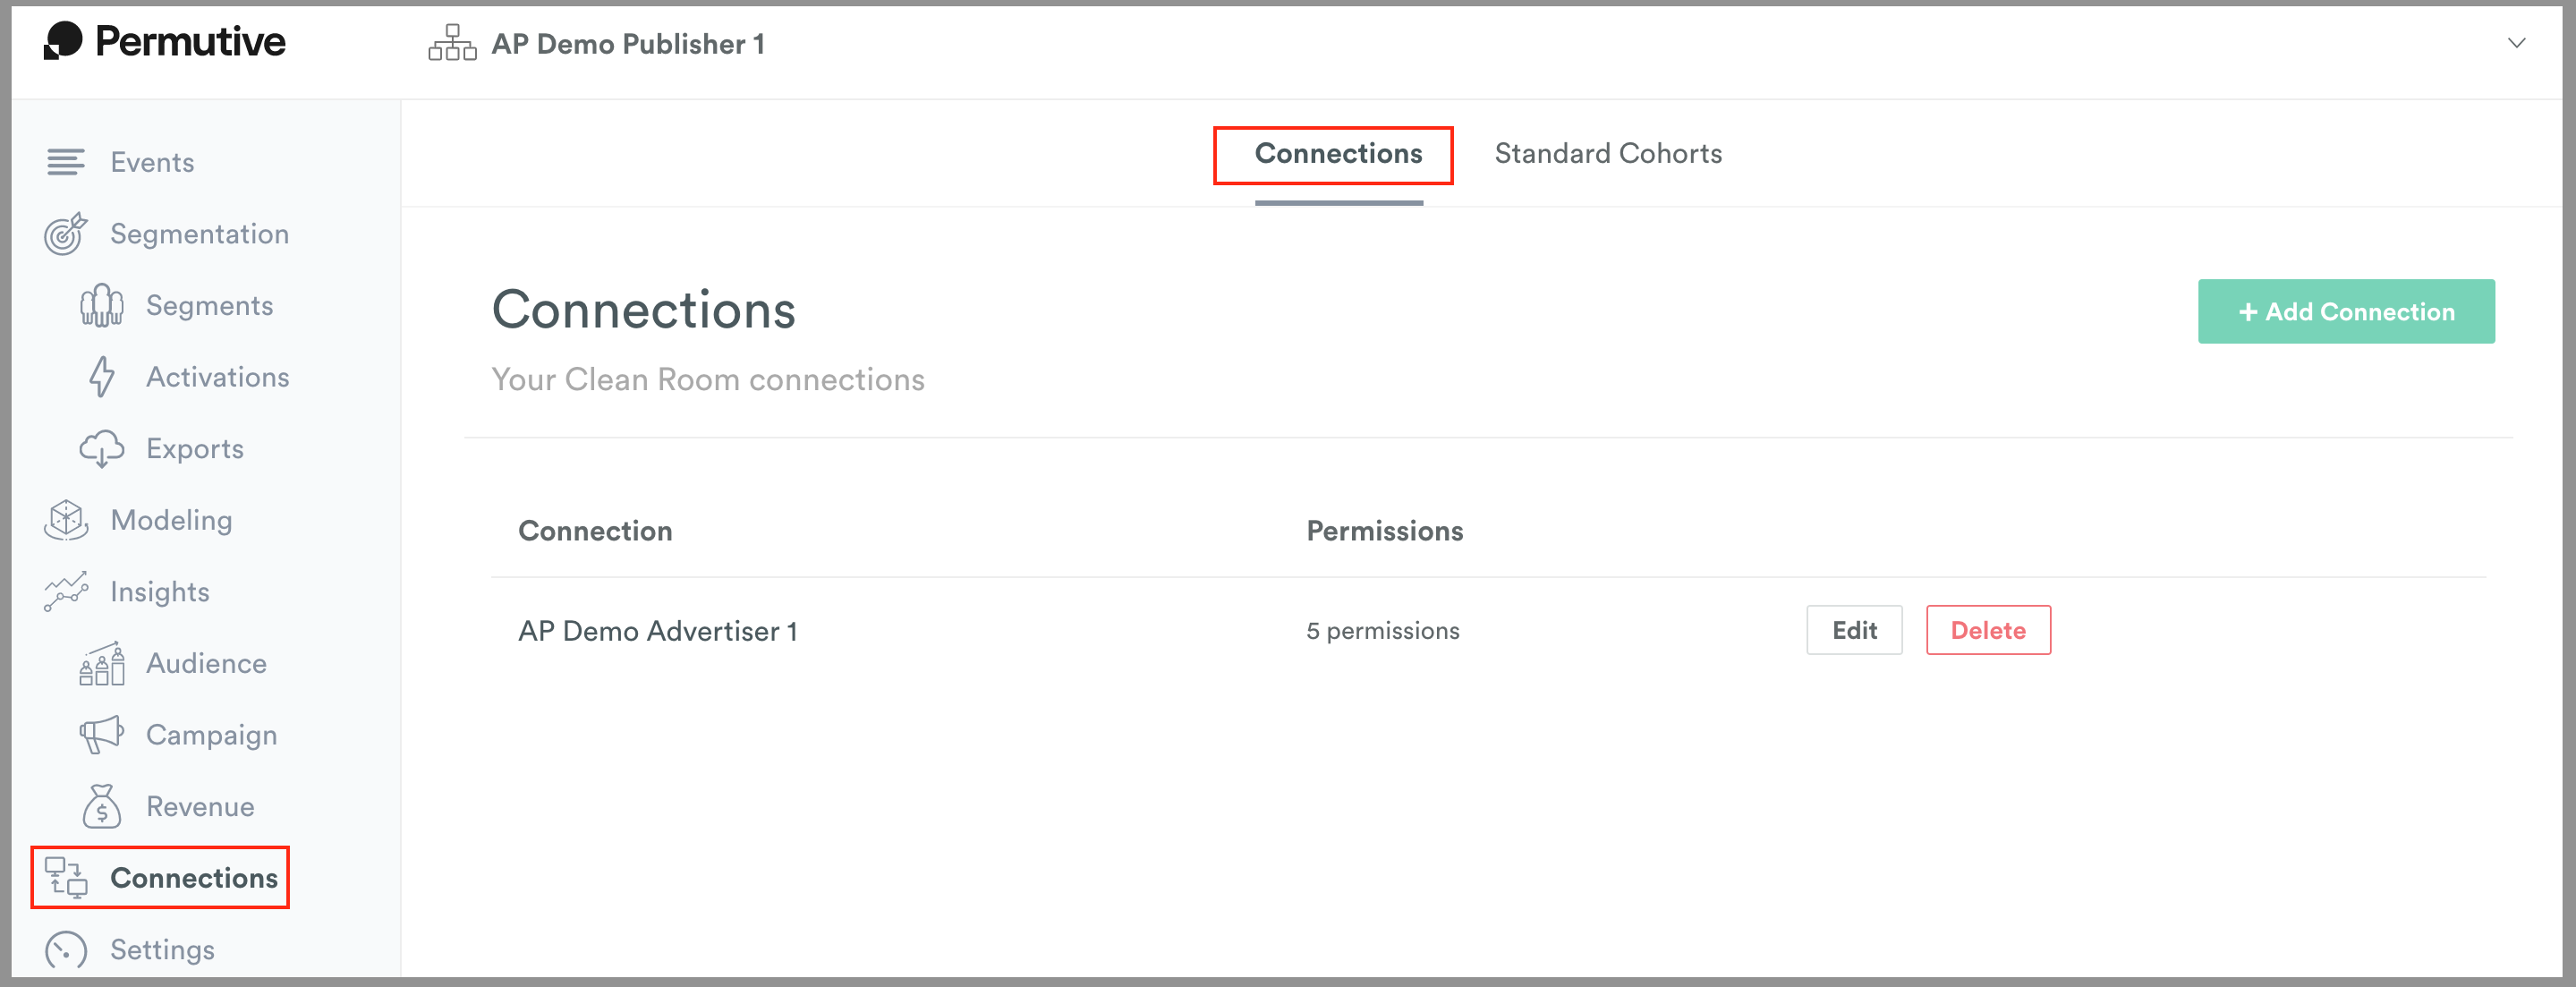Image resolution: width=2576 pixels, height=987 pixels.
Task: Click the Revenue money bag icon
Action: (102, 806)
